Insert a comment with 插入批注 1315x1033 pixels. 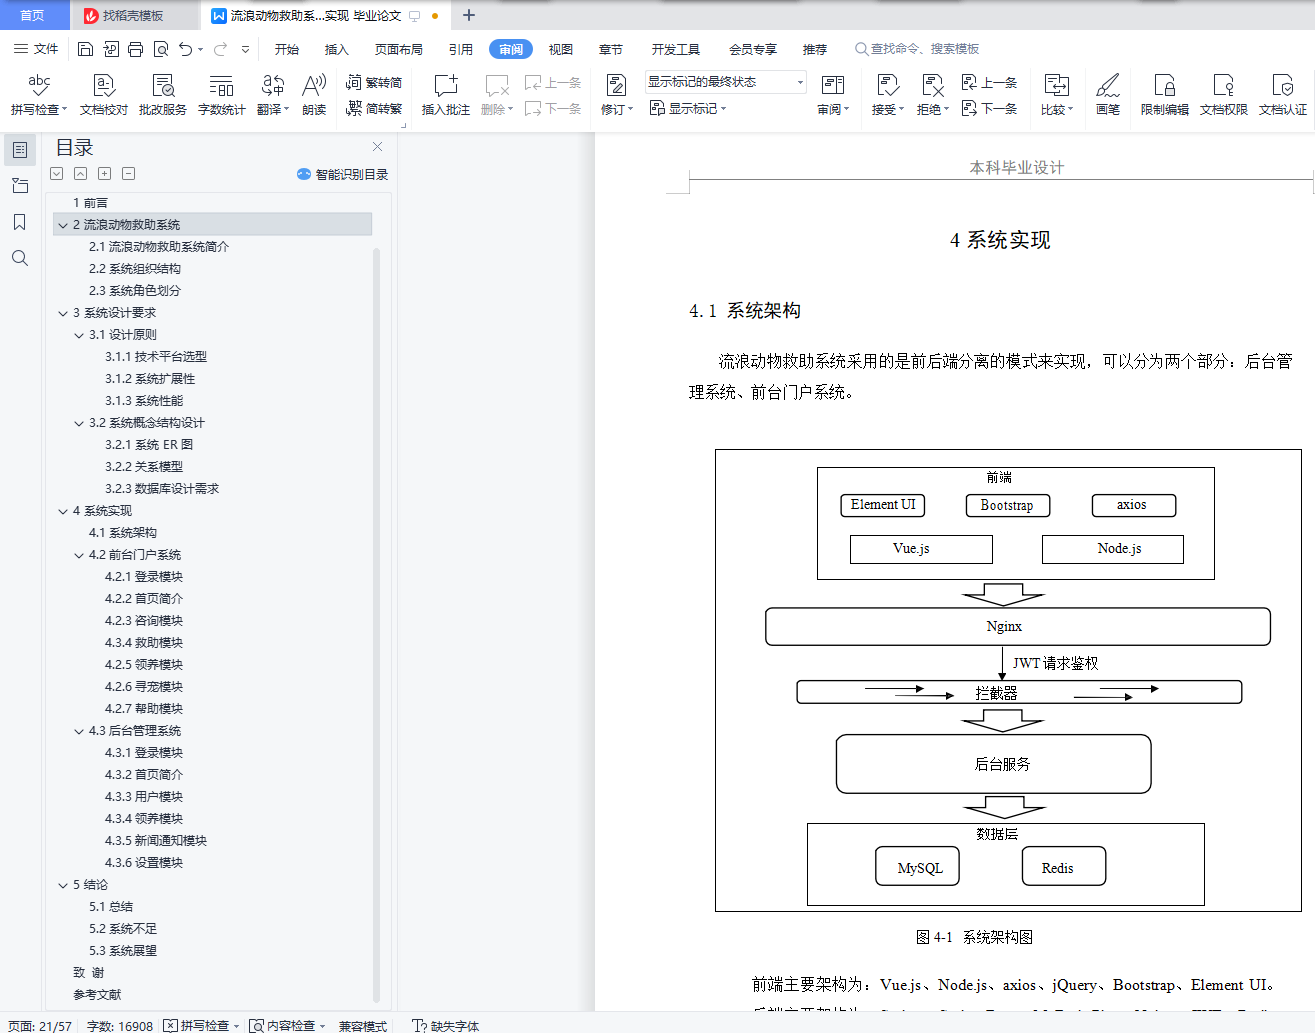click(446, 95)
